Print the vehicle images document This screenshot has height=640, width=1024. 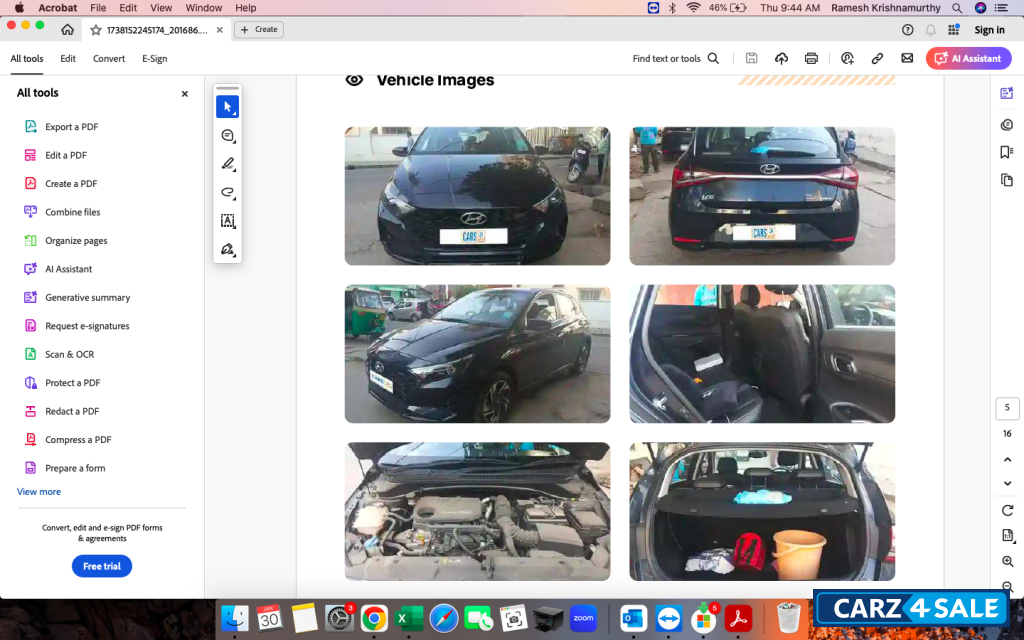coord(811,58)
